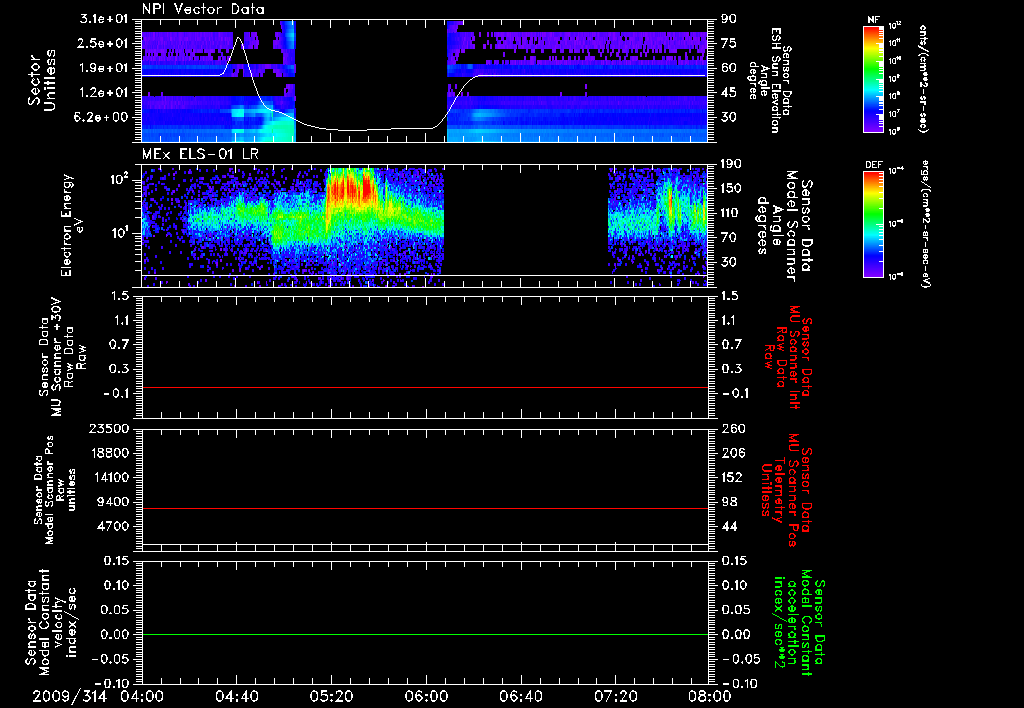Screen dimensions: 1024x708
Task: Click the 3.1e+01 sector tick value
Action: pos(105,18)
